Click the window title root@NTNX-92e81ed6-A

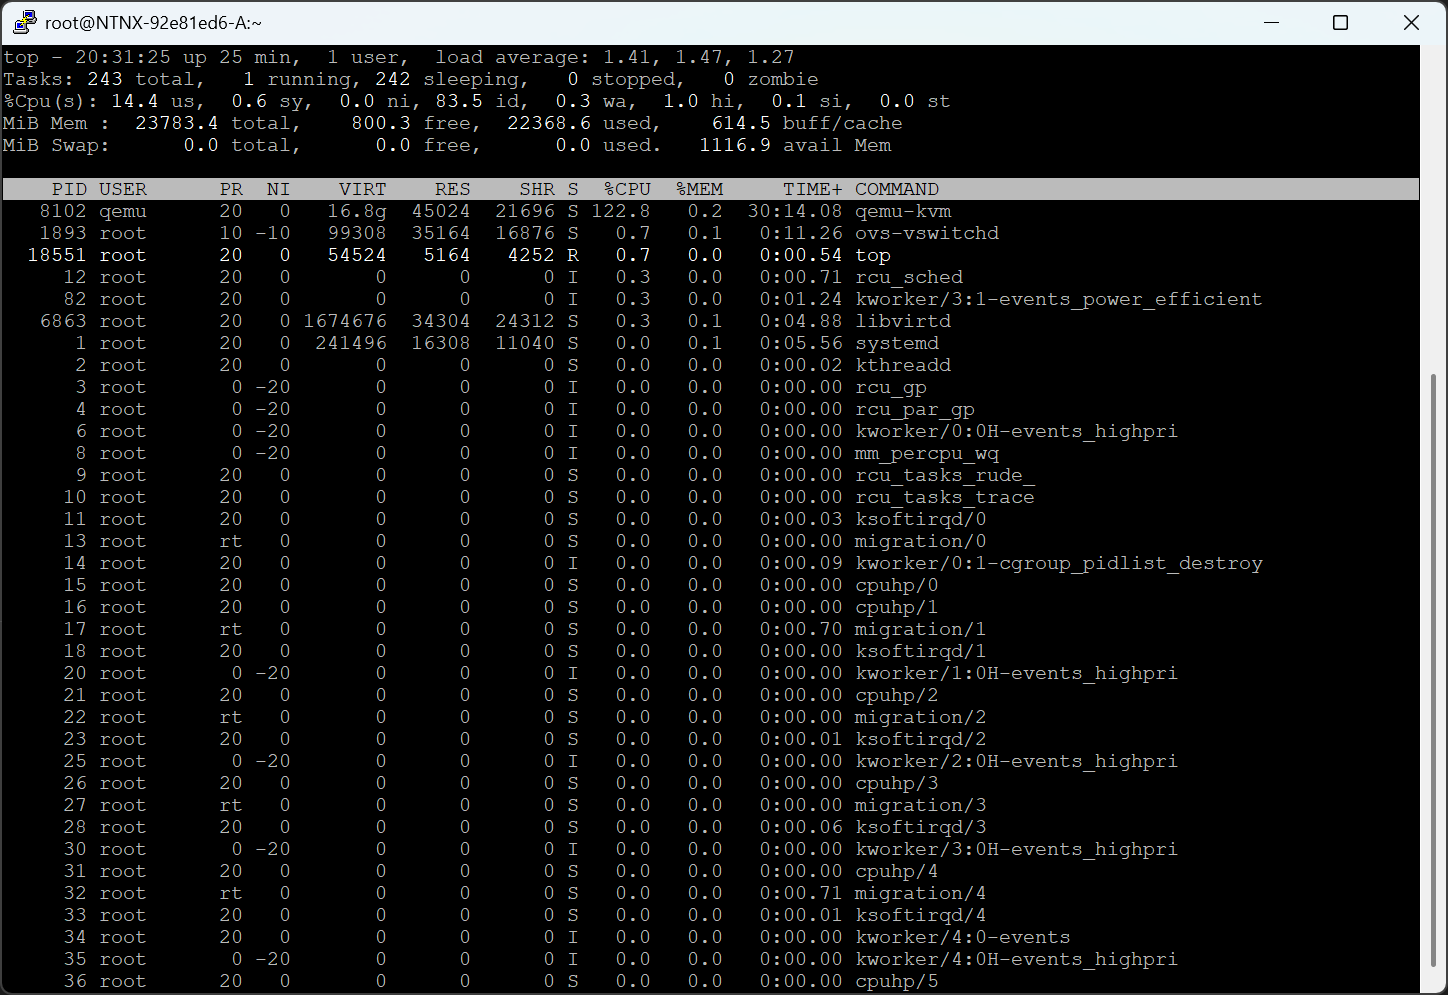(x=153, y=22)
